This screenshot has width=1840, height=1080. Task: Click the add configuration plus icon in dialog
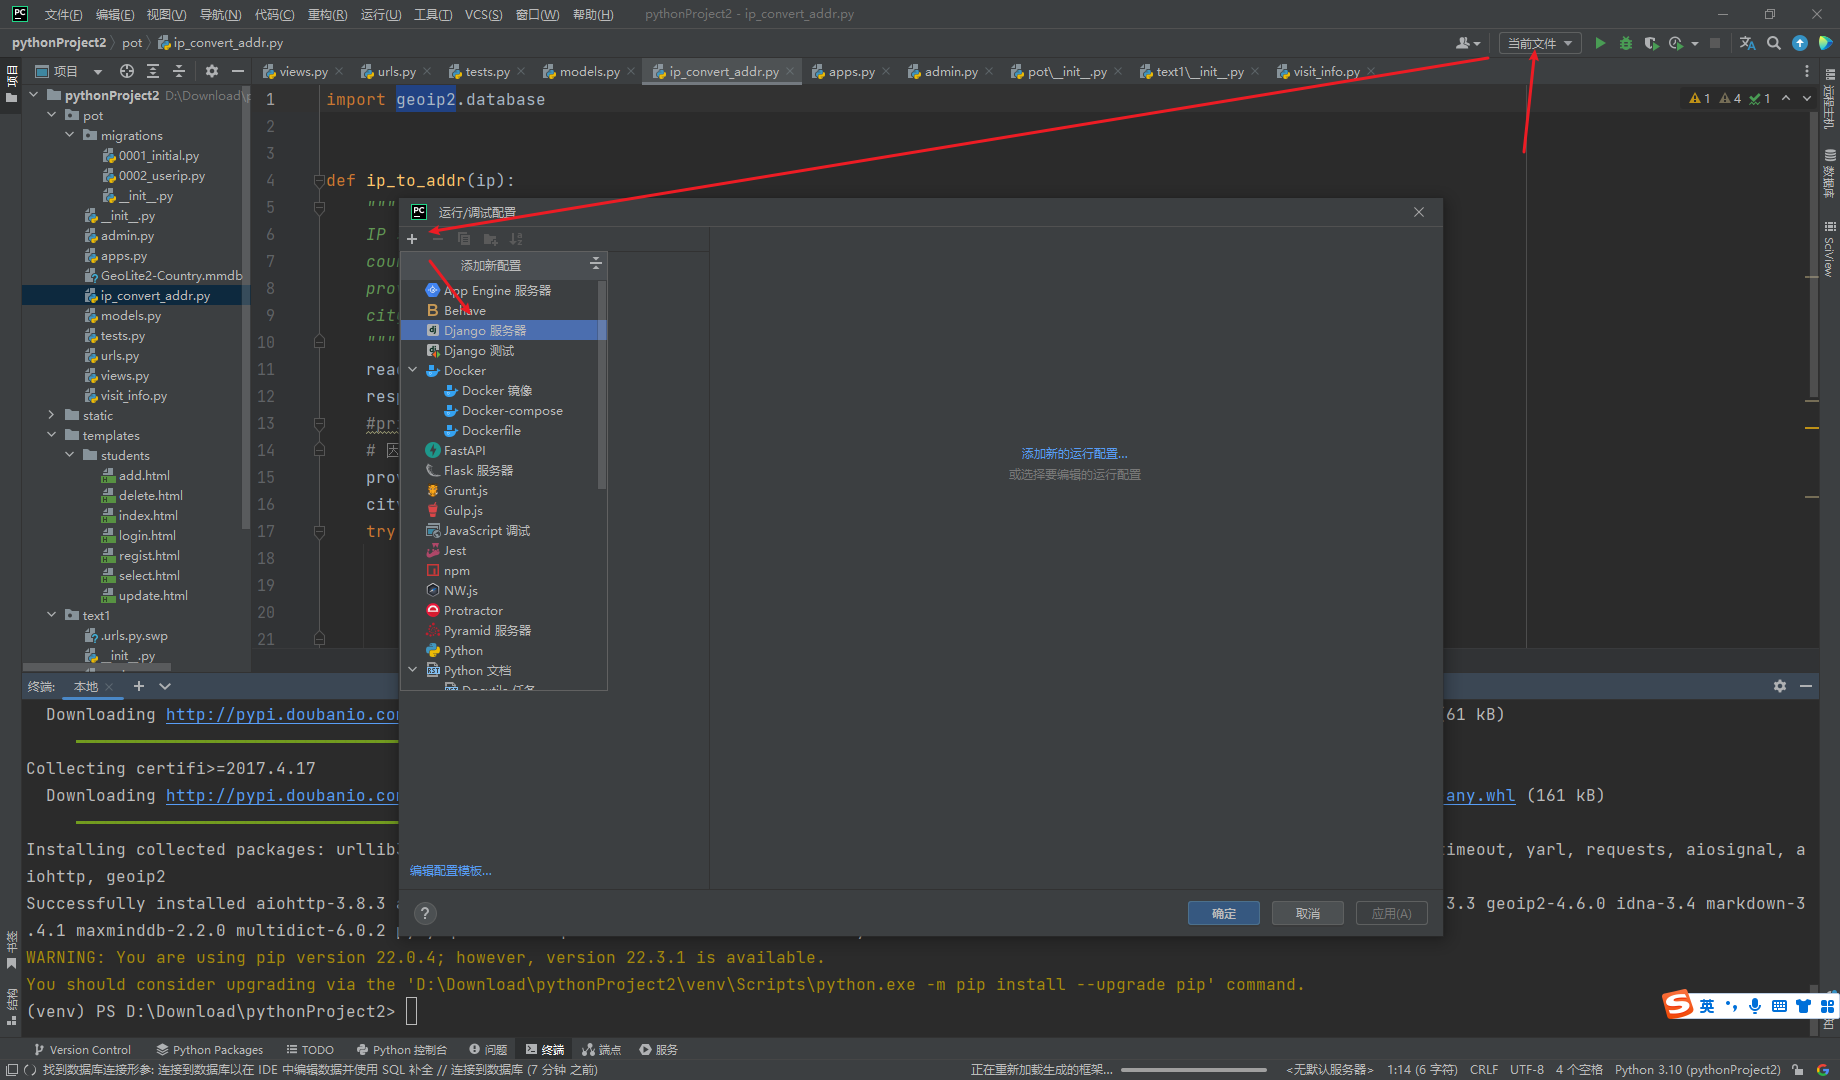[412, 239]
